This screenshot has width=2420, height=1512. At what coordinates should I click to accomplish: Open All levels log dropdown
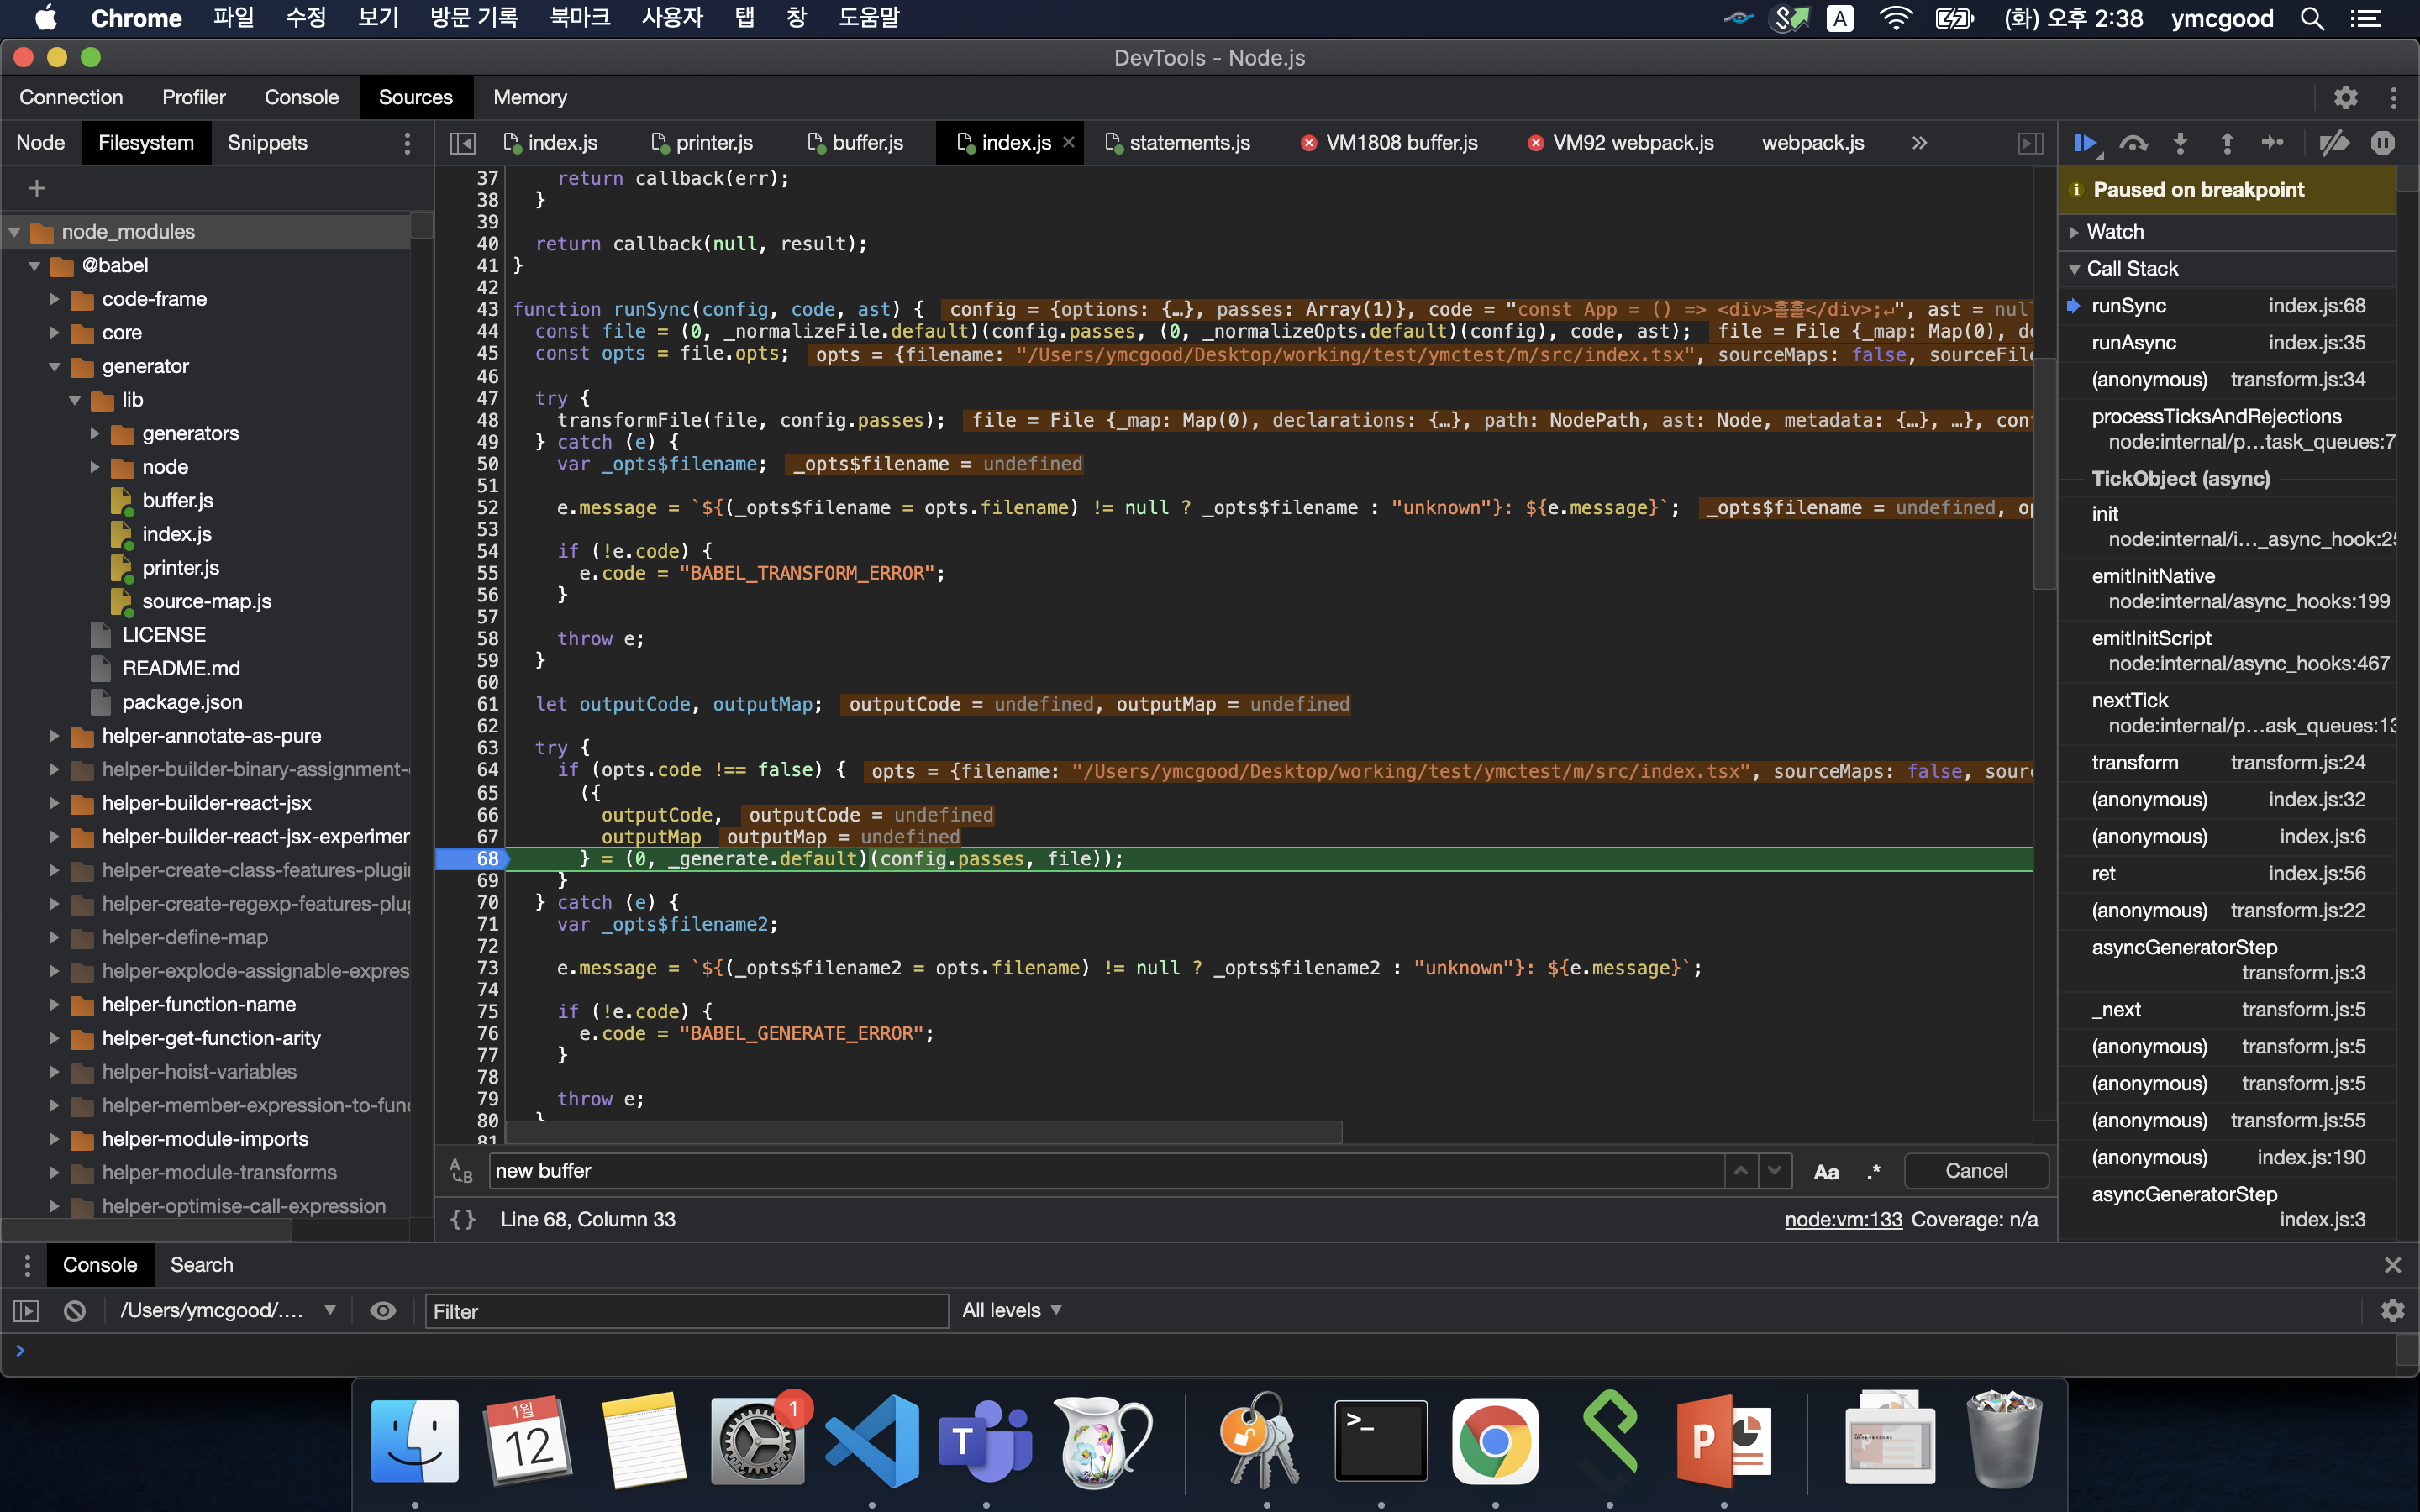pyautogui.click(x=1011, y=1310)
